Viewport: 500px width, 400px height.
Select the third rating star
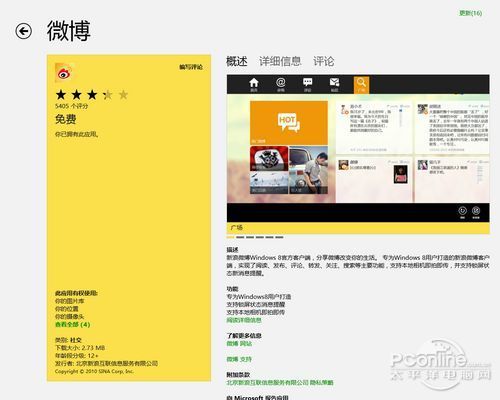click(92, 95)
